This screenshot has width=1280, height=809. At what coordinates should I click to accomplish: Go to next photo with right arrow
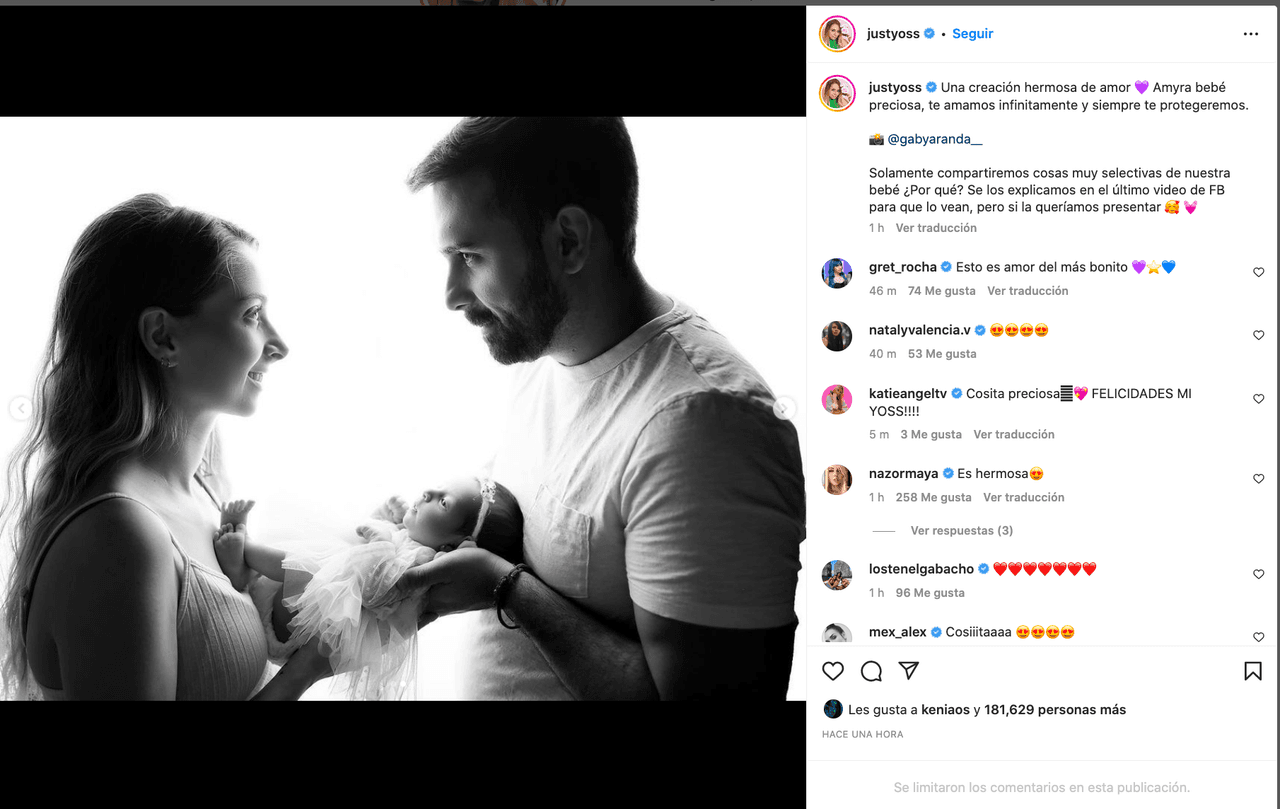(785, 408)
